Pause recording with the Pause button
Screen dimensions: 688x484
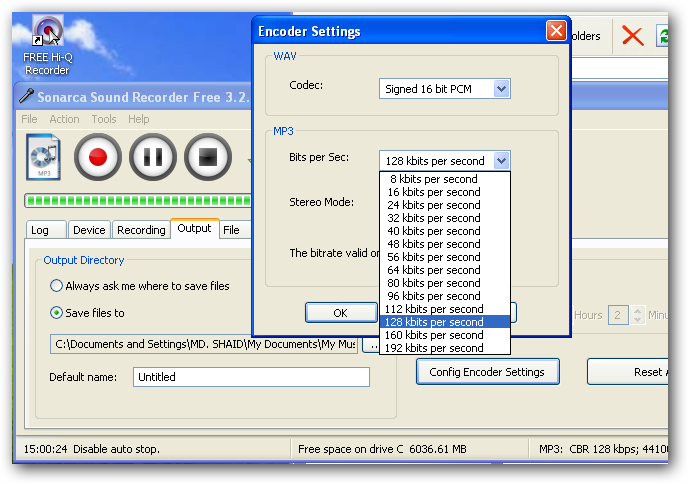[x=153, y=157]
